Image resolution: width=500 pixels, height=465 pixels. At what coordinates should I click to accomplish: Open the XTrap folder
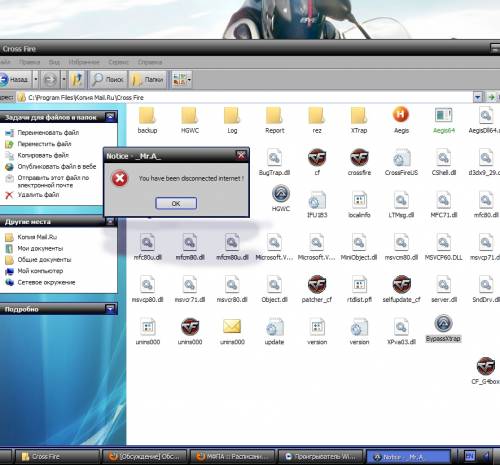(x=359, y=116)
